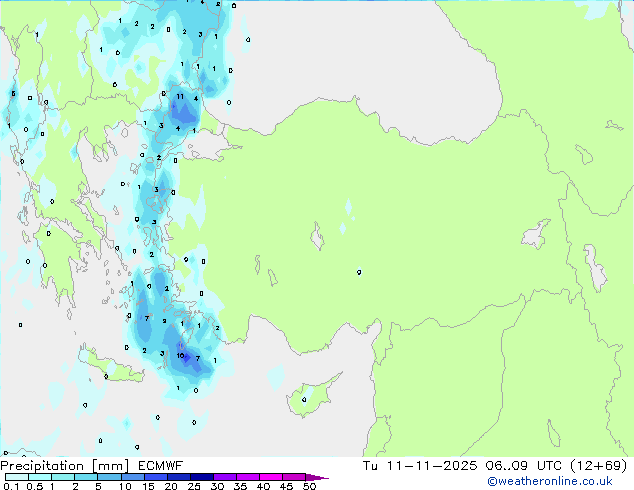The image size is (634, 490).
Task: Click the '11' precipitation value on map
Action: pos(180,96)
